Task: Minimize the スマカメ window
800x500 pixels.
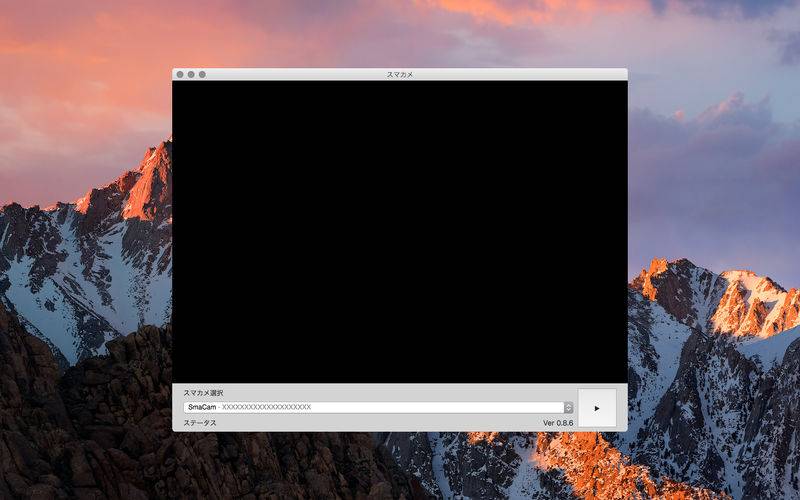Action: pyautogui.click(x=191, y=74)
